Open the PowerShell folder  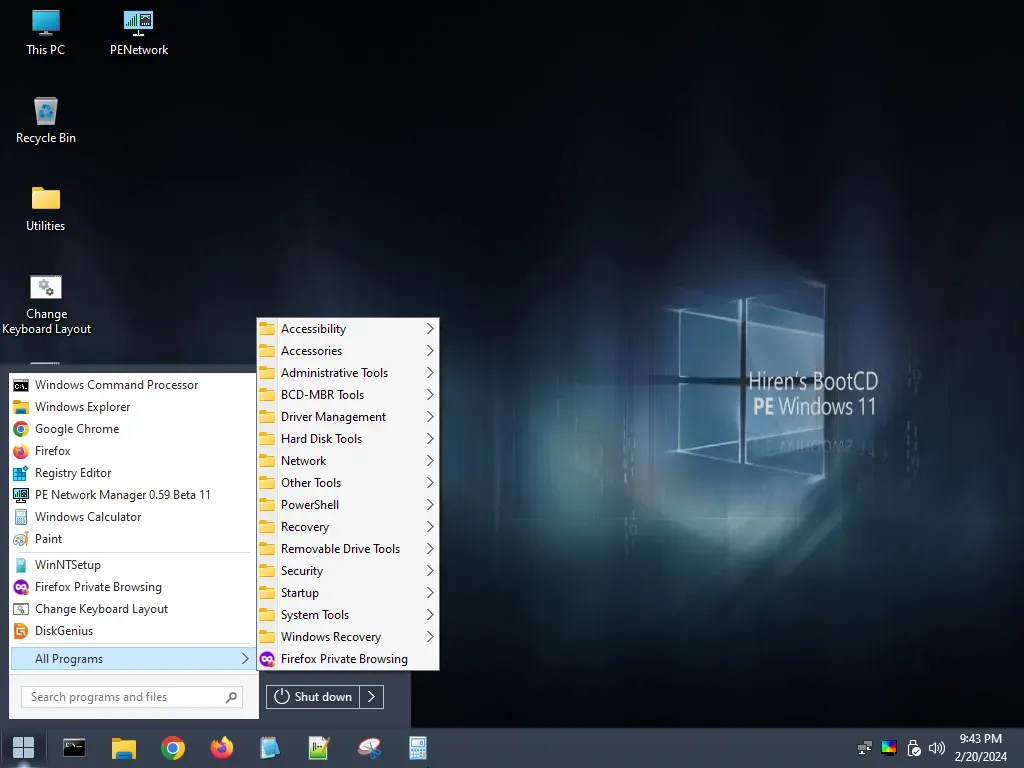(x=348, y=505)
